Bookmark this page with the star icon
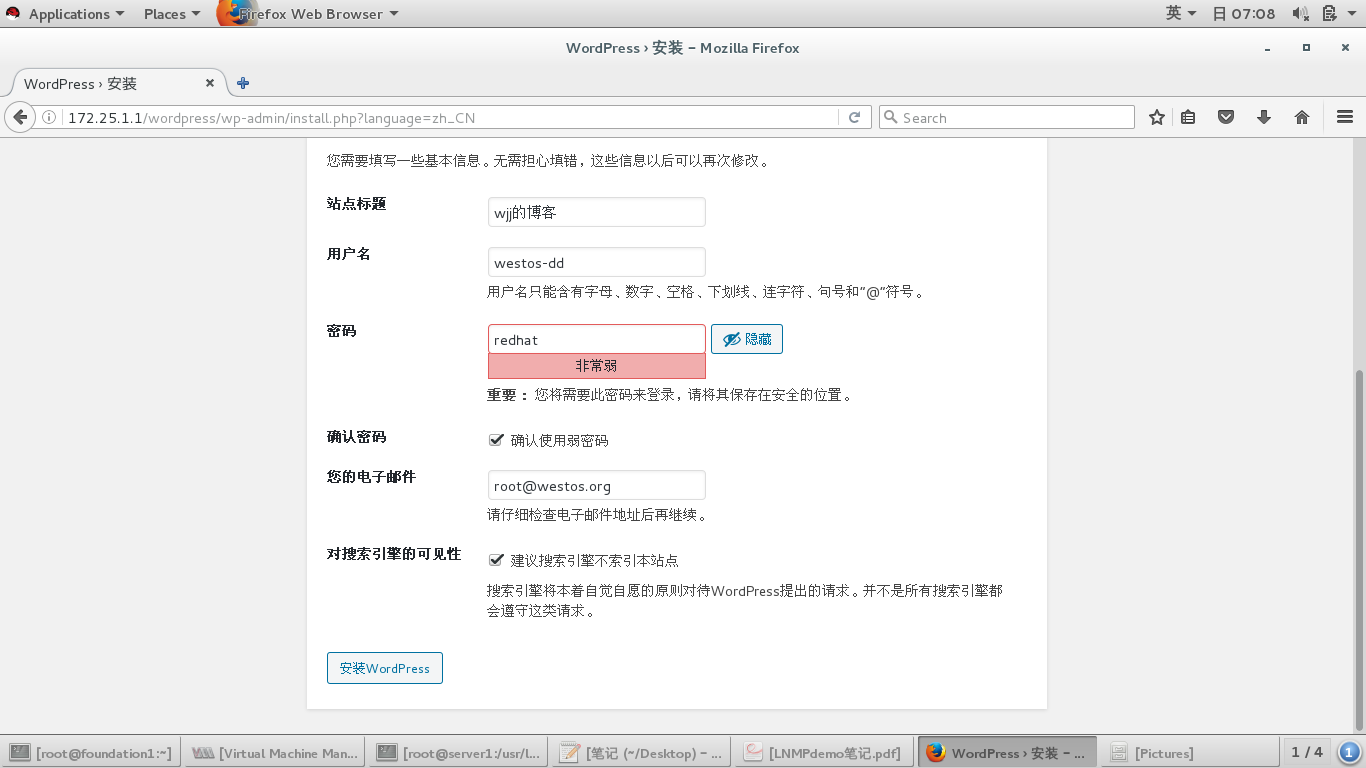The height and width of the screenshot is (768, 1366). pos(1157,117)
